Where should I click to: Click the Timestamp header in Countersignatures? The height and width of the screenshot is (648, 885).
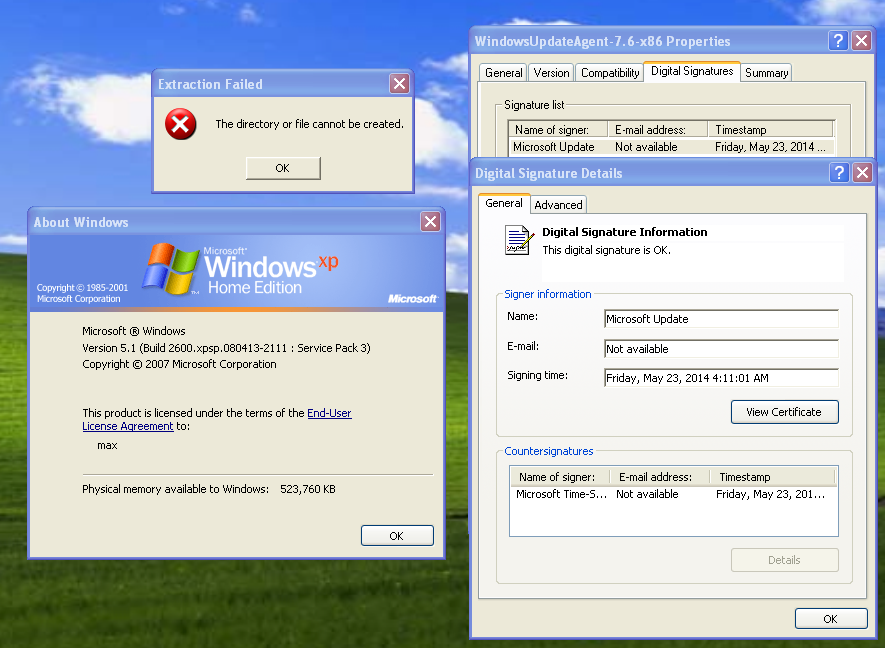772,477
